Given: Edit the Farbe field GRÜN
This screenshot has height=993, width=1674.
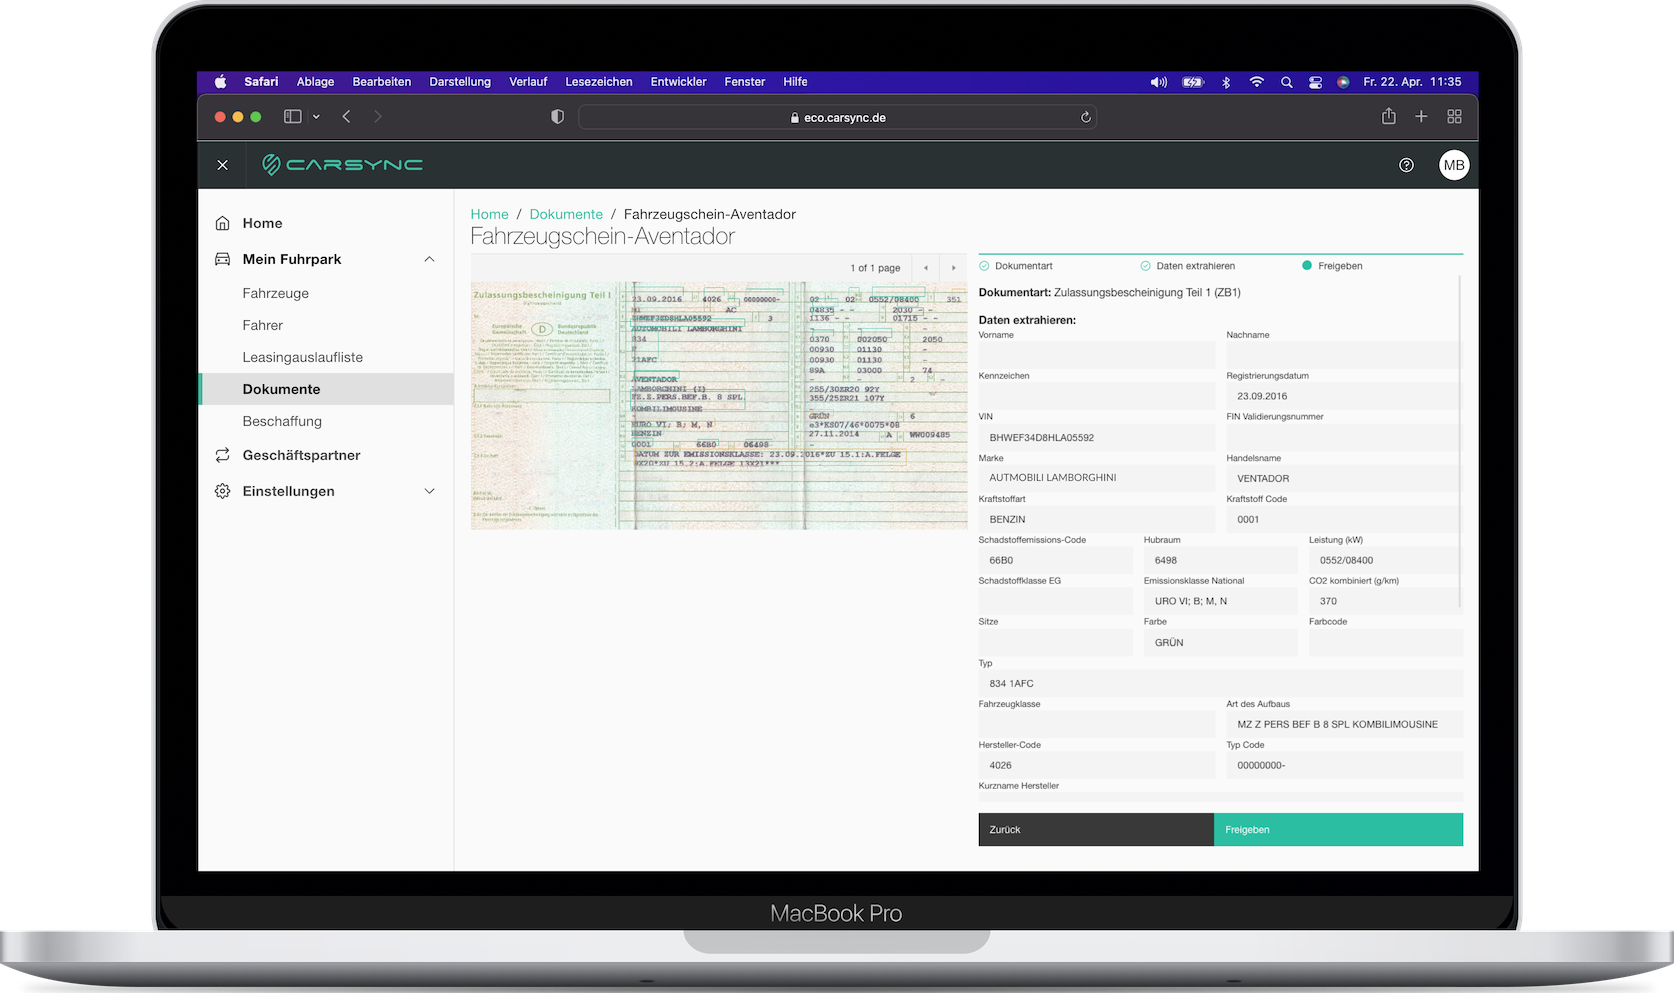Looking at the screenshot, I should [1220, 642].
